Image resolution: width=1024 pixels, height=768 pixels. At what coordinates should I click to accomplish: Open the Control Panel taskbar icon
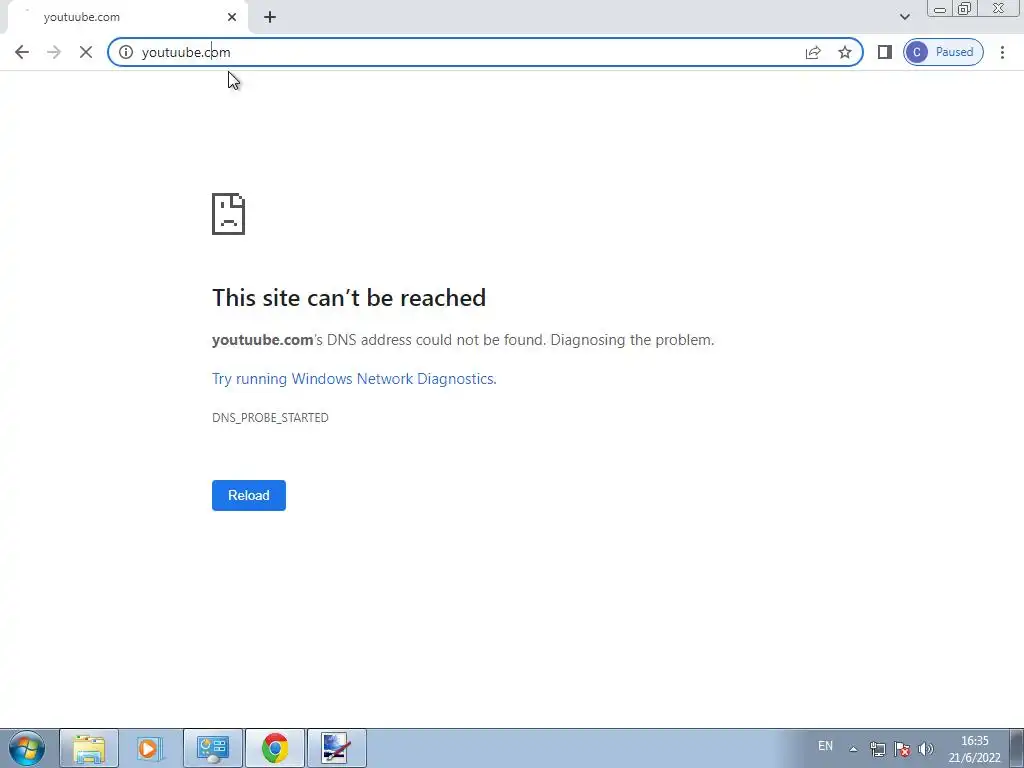coord(213,748)
